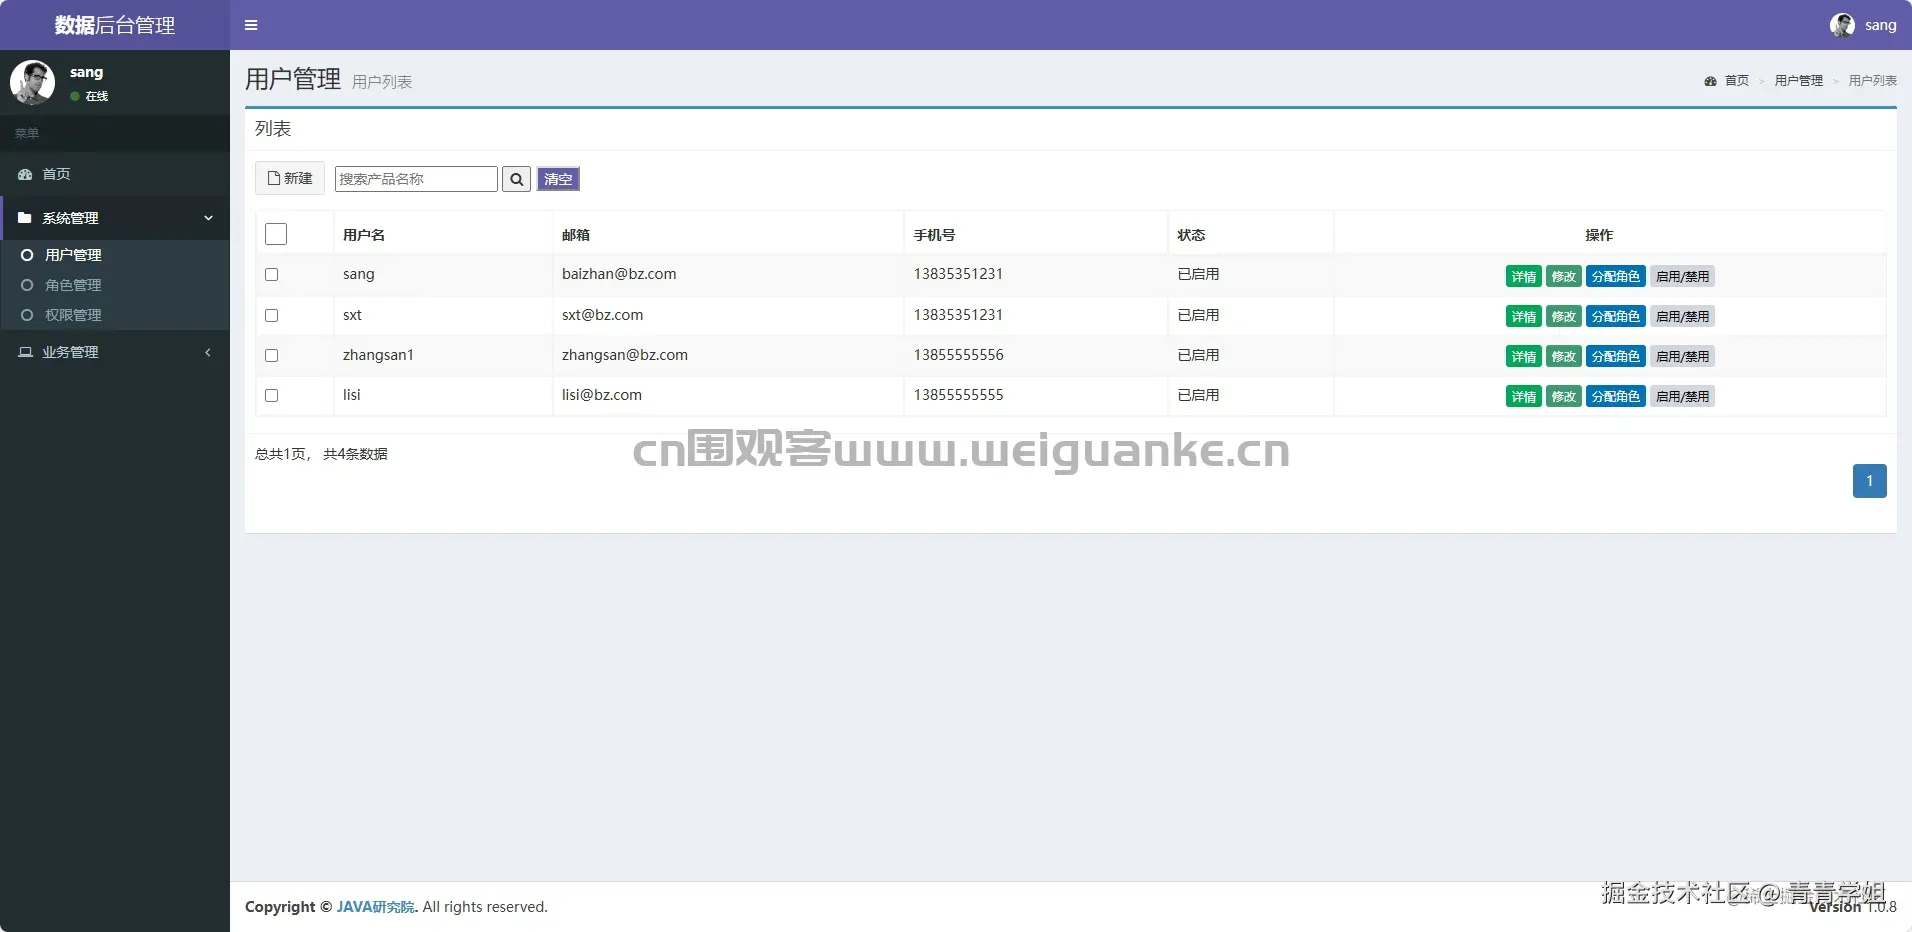Viewport: 1912px width, 932px height.
Task: Click 修改 for user zhangsan1
Action: (1564, 356)
